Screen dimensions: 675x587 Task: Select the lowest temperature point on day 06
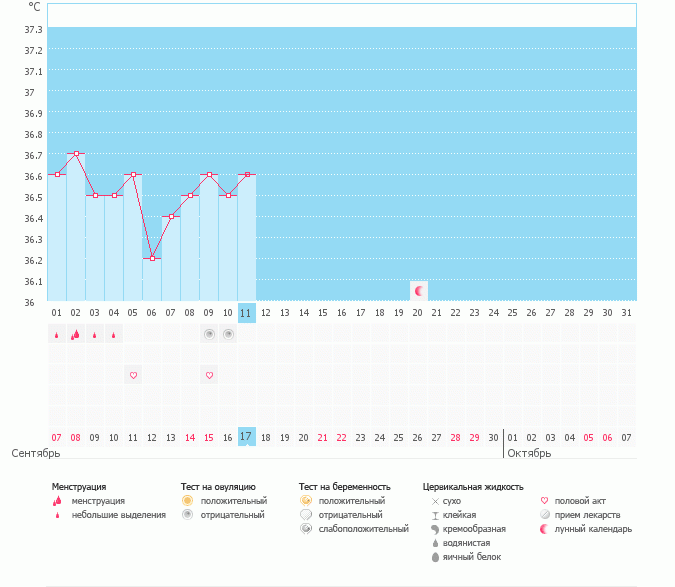[x=152, y=258]
